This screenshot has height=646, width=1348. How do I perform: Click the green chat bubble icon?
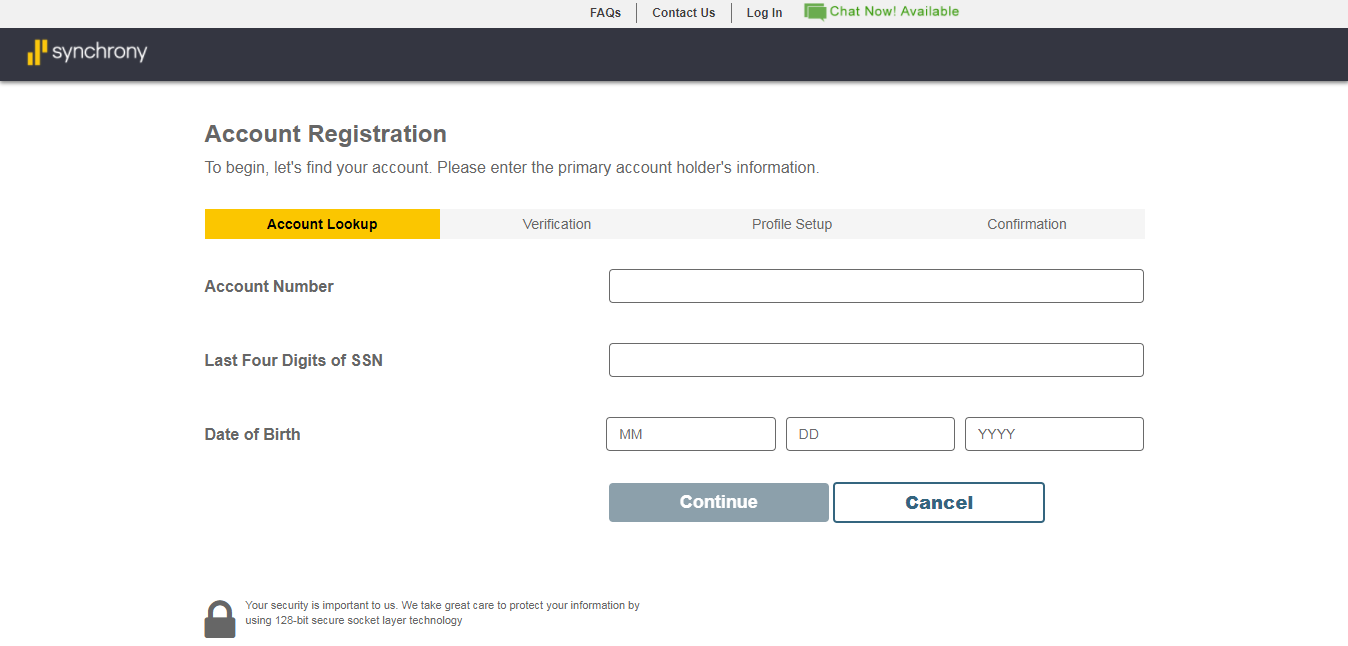tap(815, 12)
